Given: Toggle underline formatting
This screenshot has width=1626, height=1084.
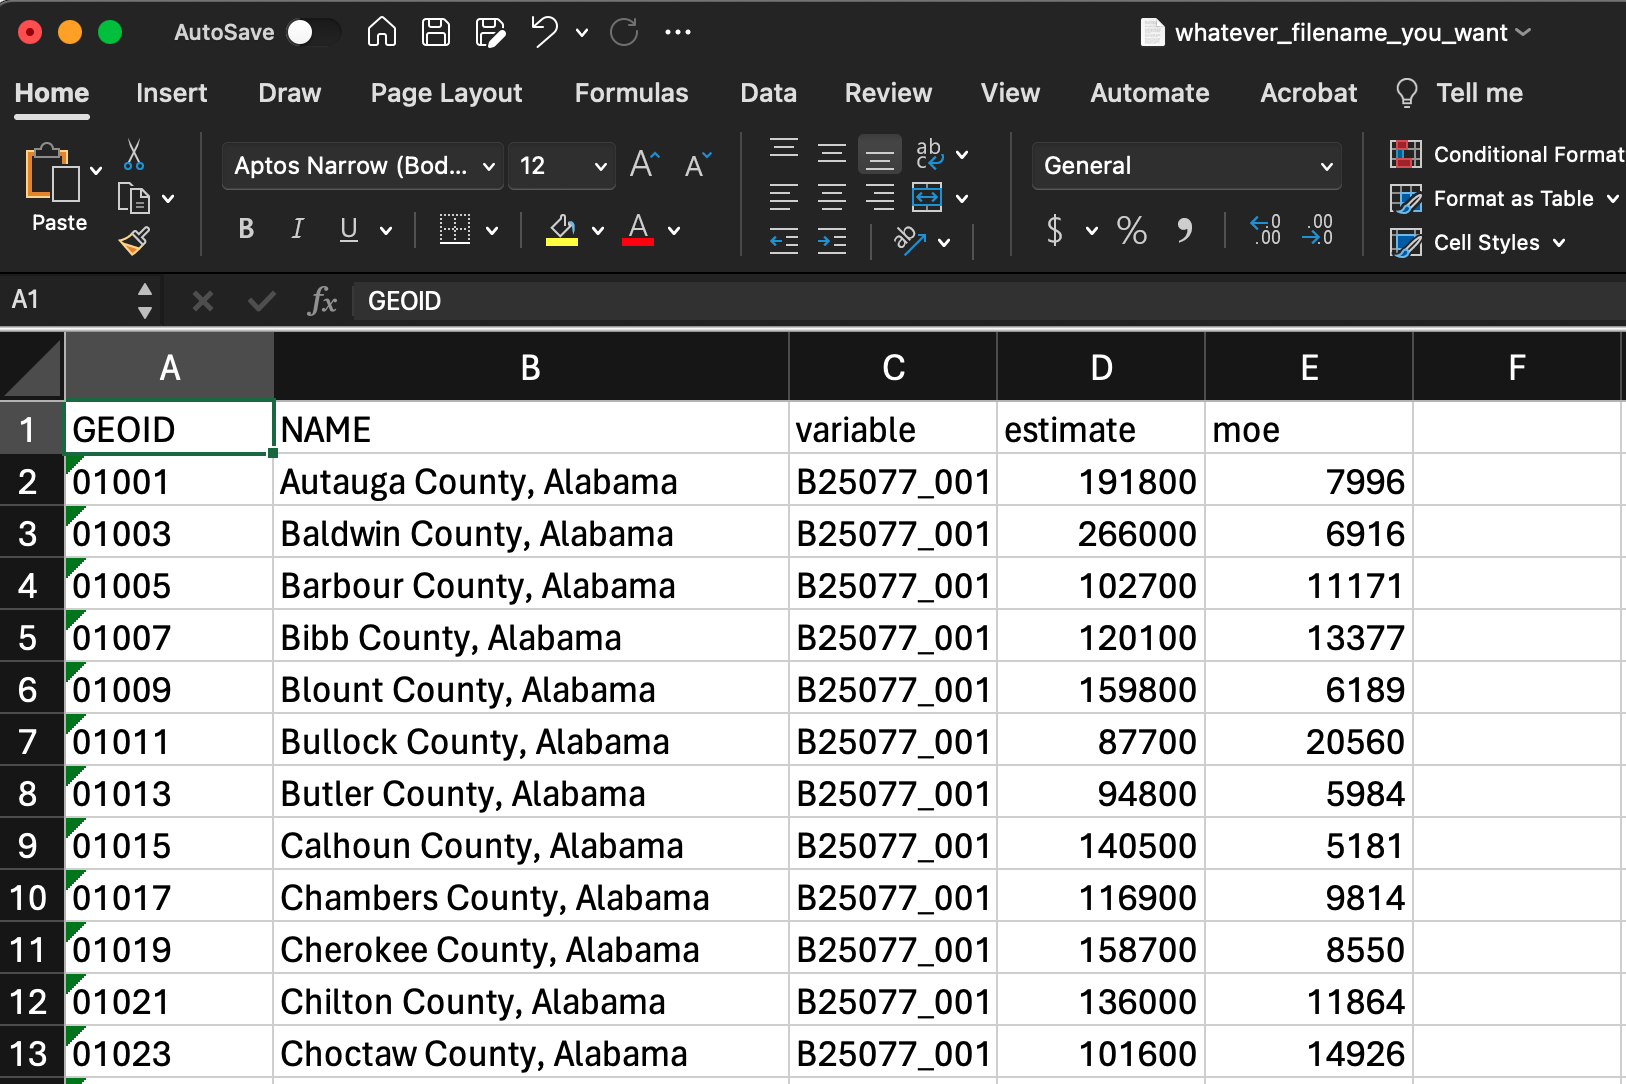Looking at the screenshot, I should click(349, 229).
